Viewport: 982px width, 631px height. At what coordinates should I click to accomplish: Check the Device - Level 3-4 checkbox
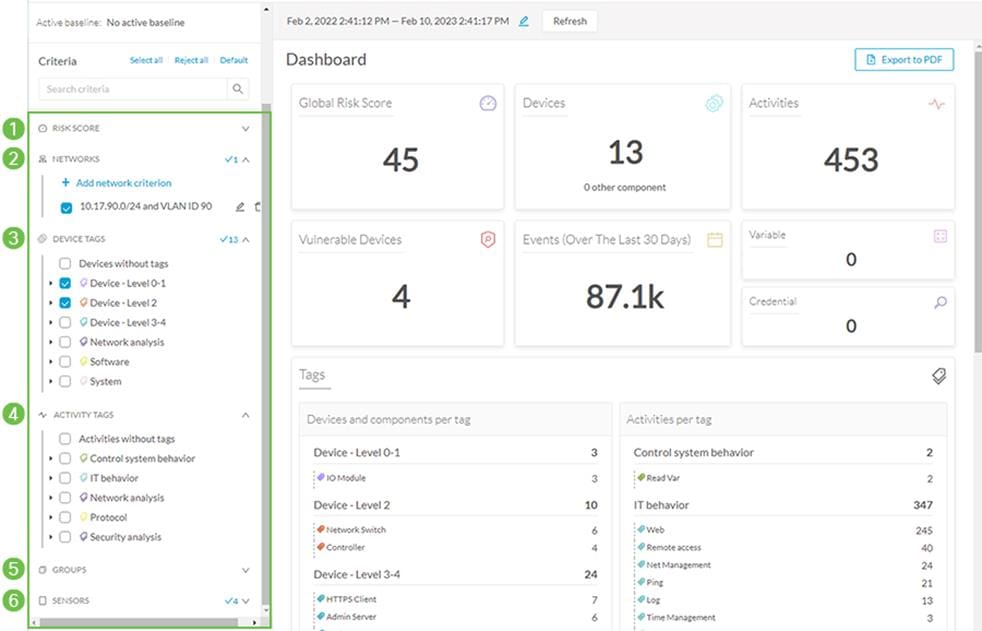click(65, 321)
